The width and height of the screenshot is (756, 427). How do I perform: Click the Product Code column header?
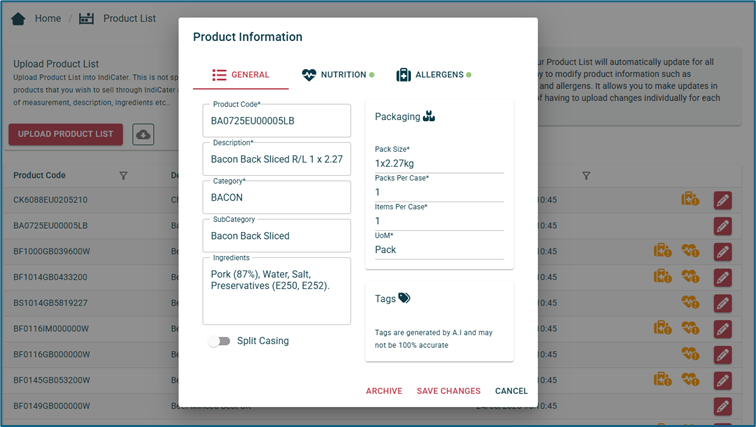[40, 175]
